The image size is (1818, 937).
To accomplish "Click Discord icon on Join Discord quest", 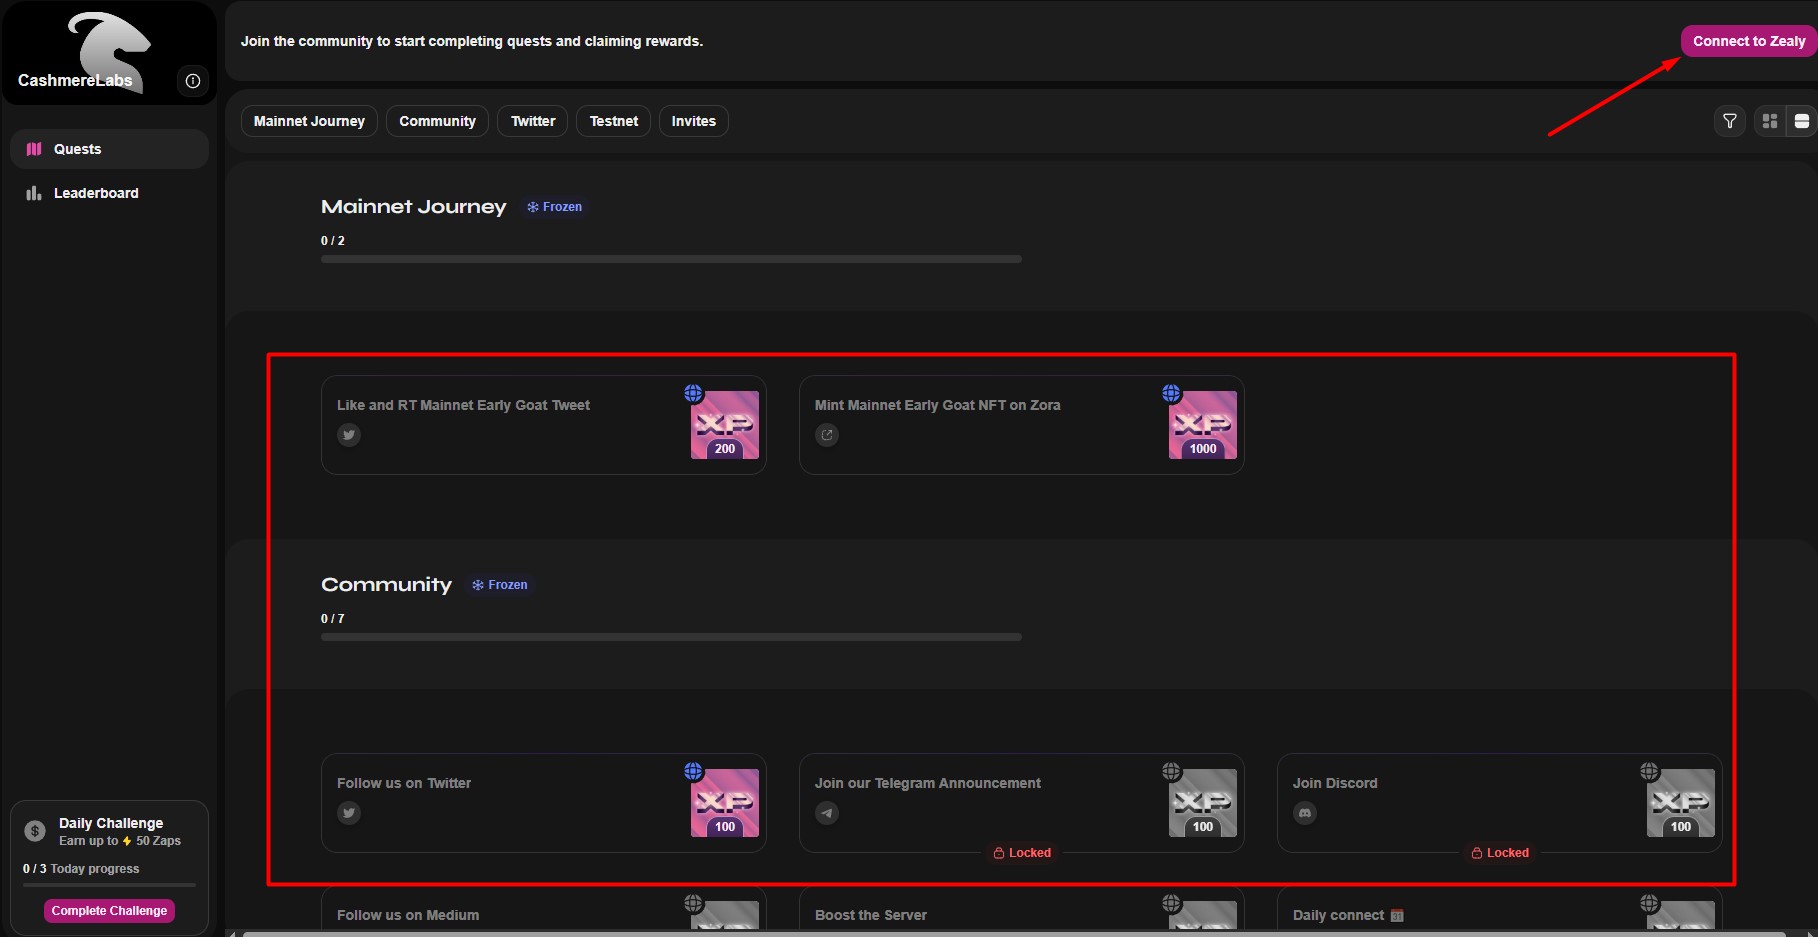I will 1305,813.
